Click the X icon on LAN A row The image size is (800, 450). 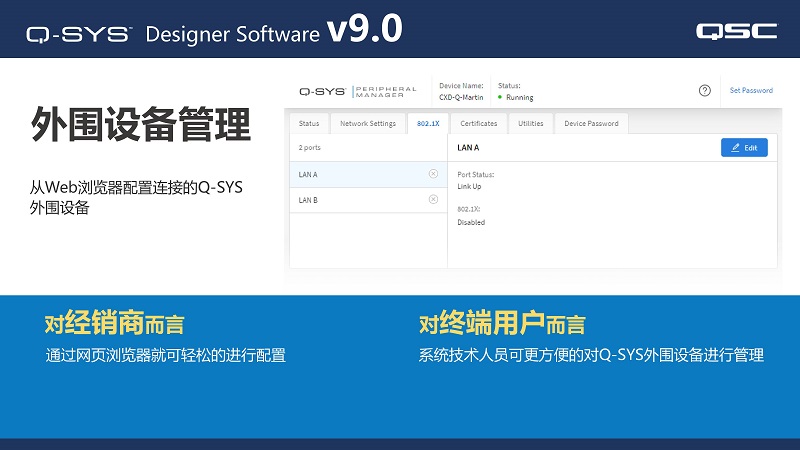click(433, 174)
